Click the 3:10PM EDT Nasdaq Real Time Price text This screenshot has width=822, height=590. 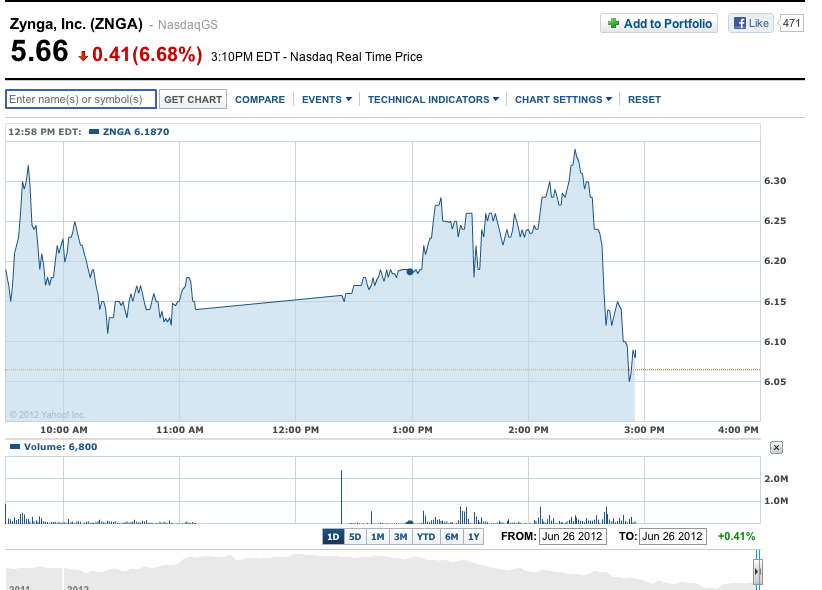coord(317,57)
